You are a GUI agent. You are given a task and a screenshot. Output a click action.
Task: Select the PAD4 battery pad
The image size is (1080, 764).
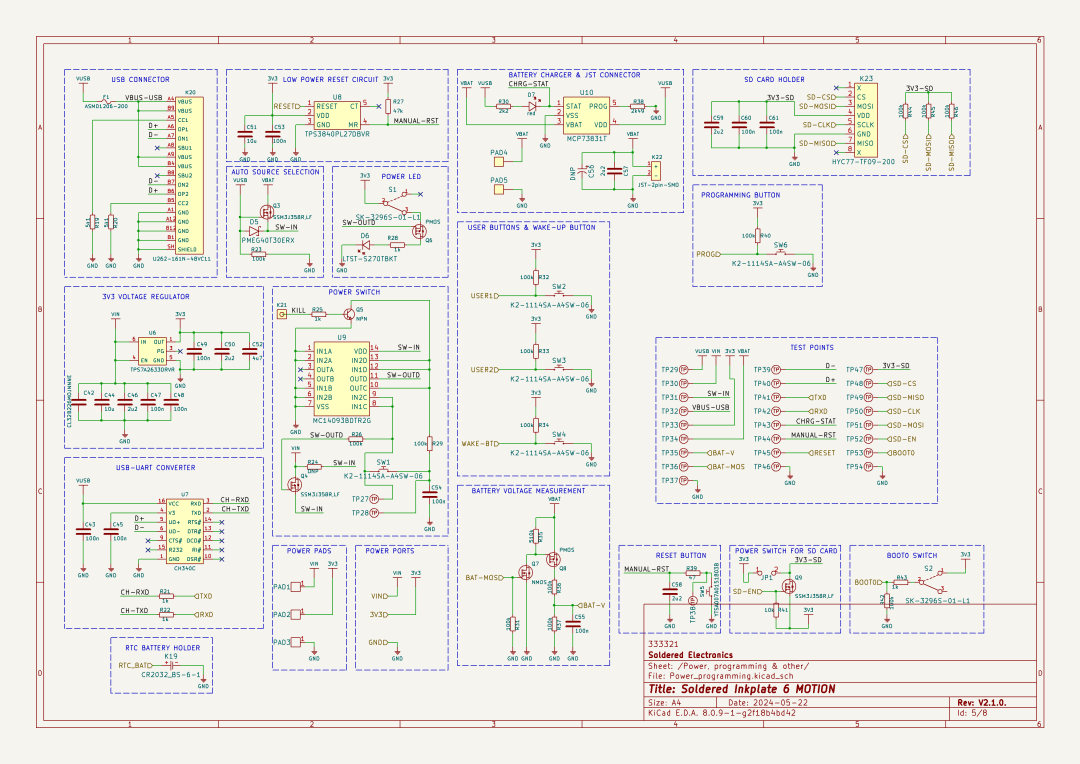499,162
